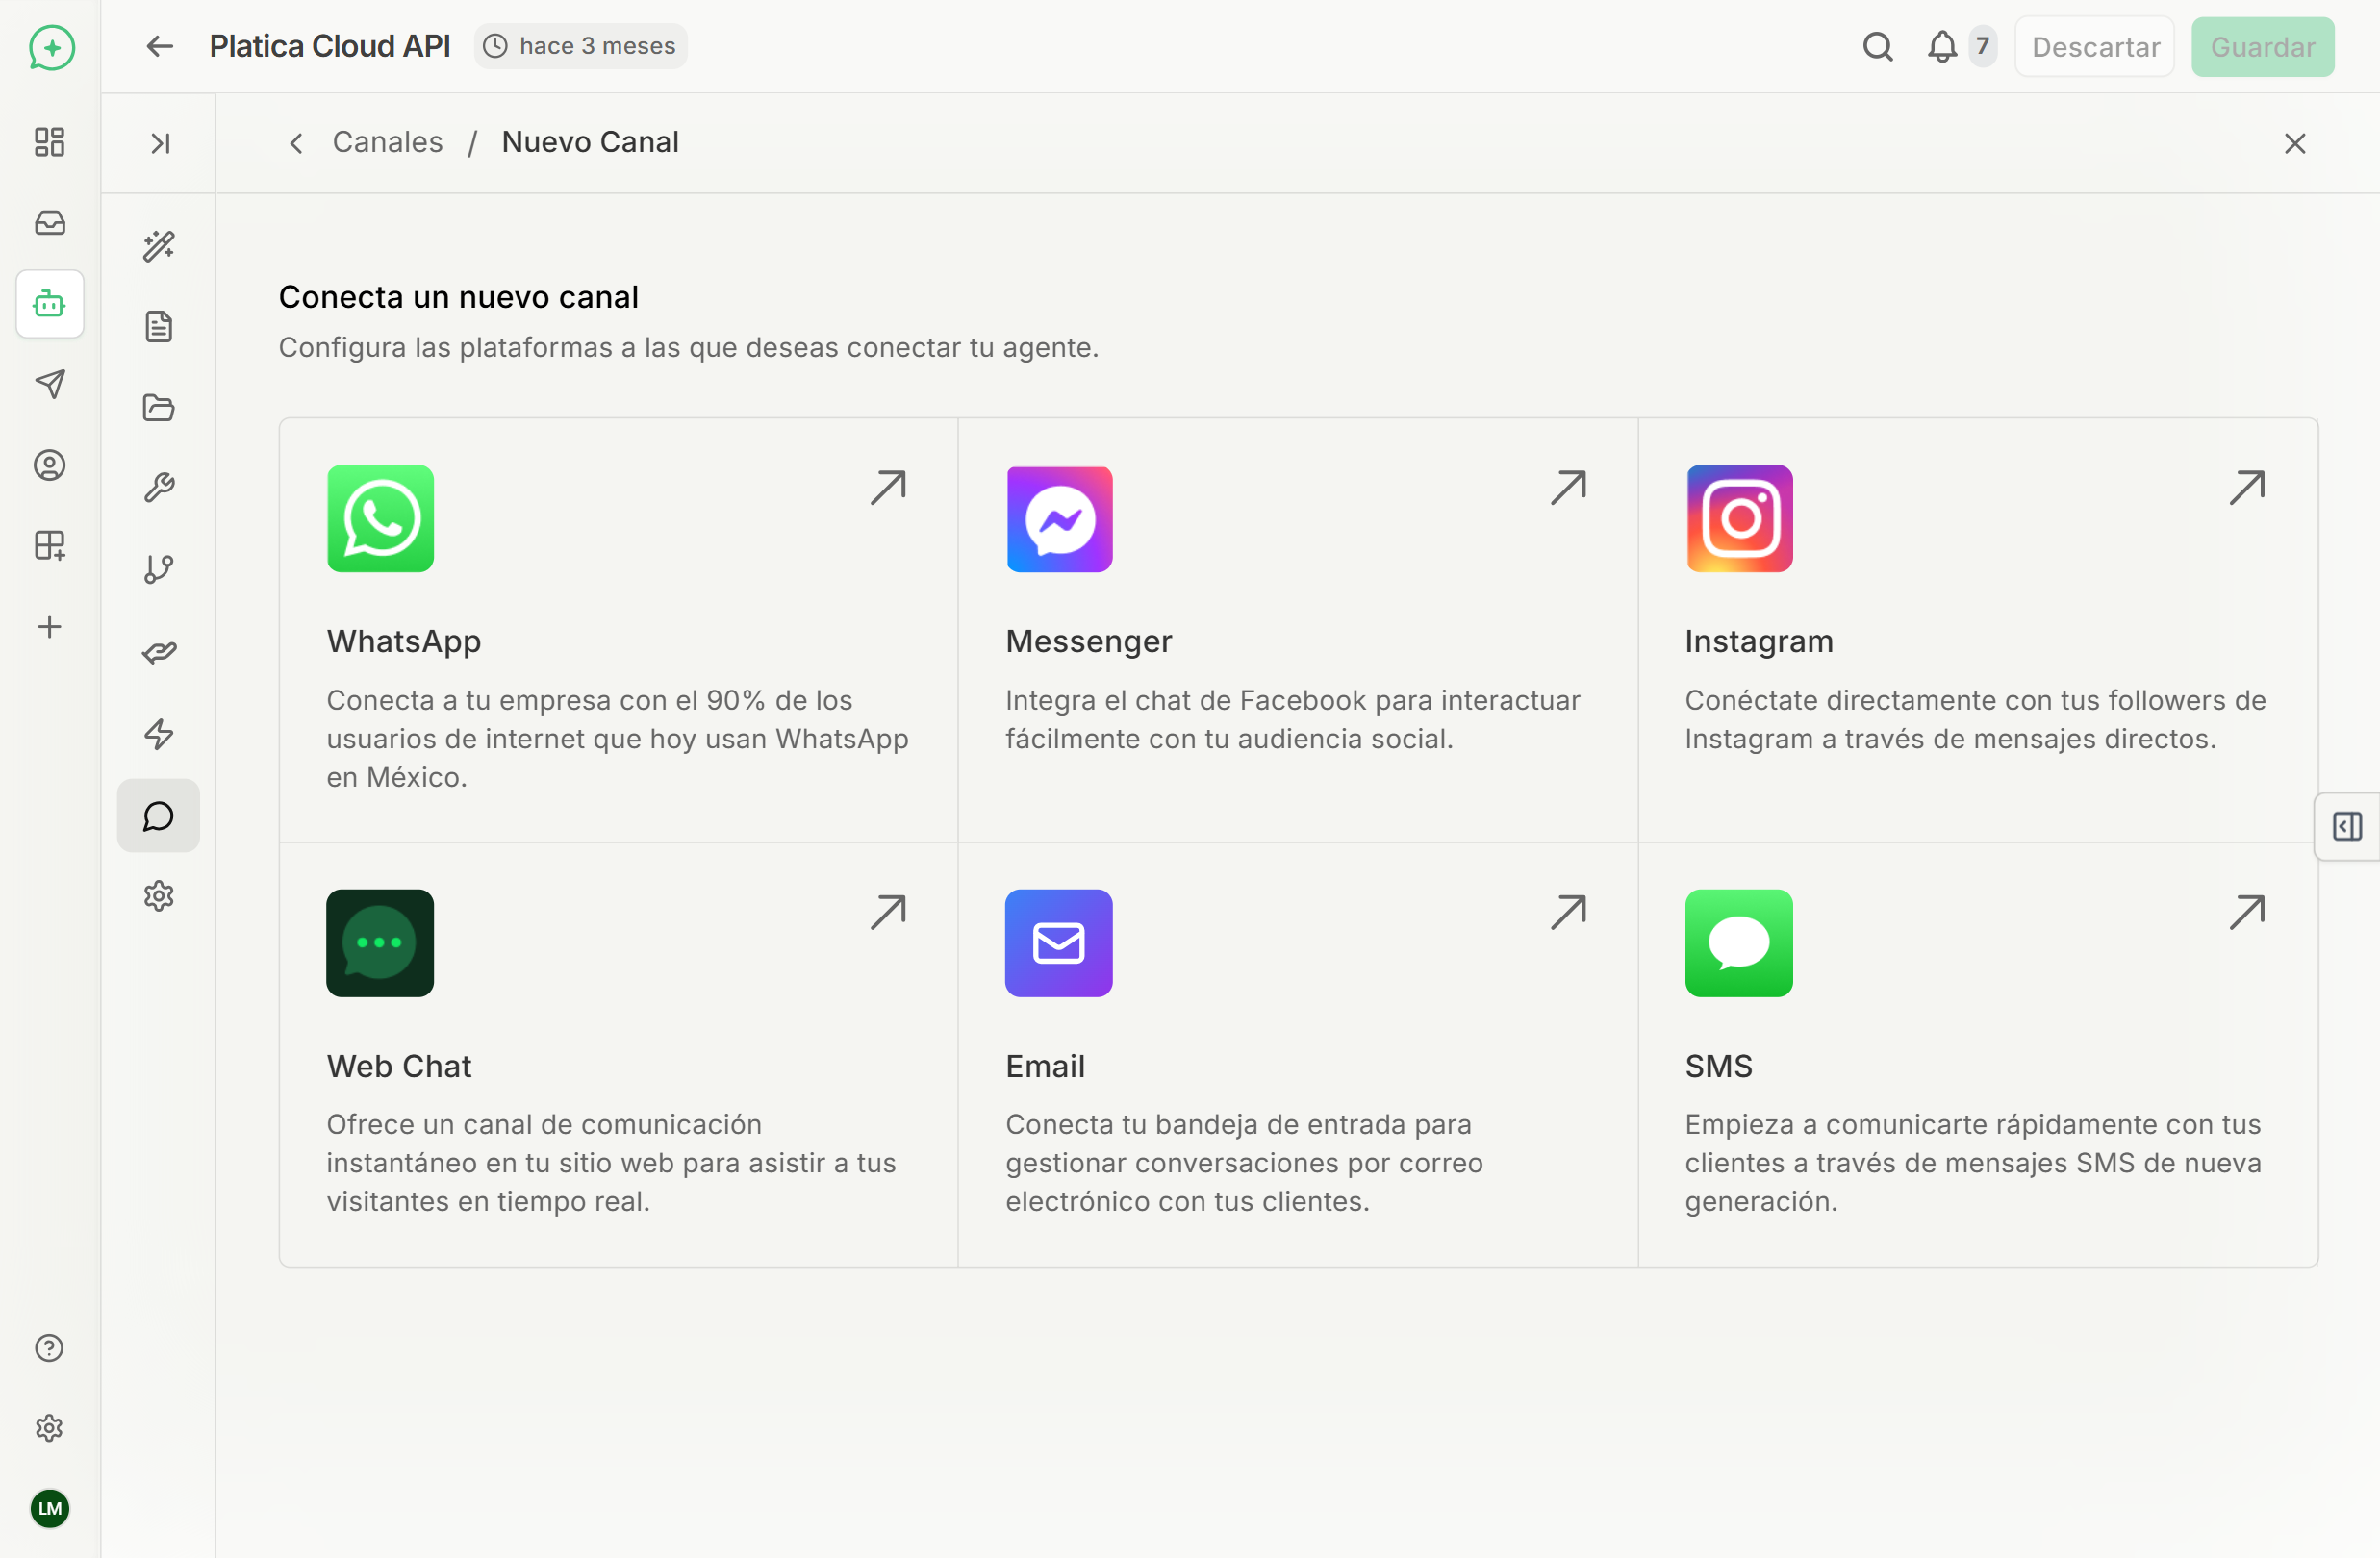Image resolution: width=2380 pixels, height=1558 pixels.
Task: Click the lightning bolt icon
Action: pos(159,734)
